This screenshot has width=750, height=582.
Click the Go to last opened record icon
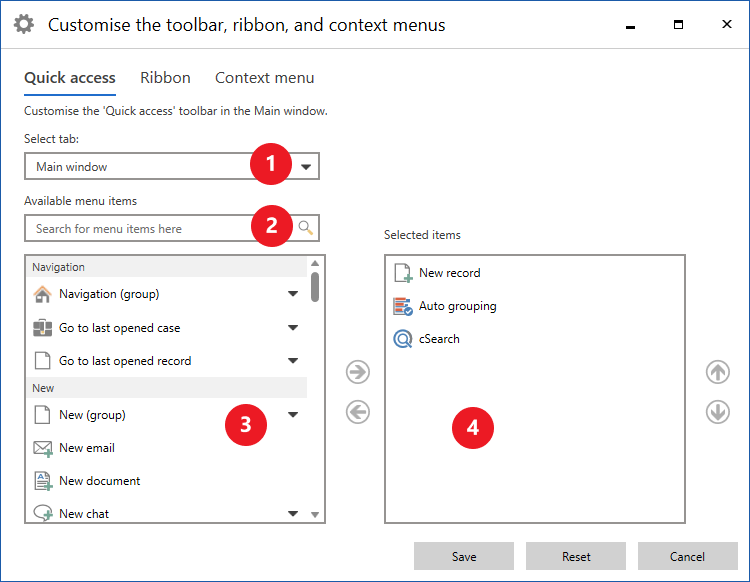tap(43, 361)
